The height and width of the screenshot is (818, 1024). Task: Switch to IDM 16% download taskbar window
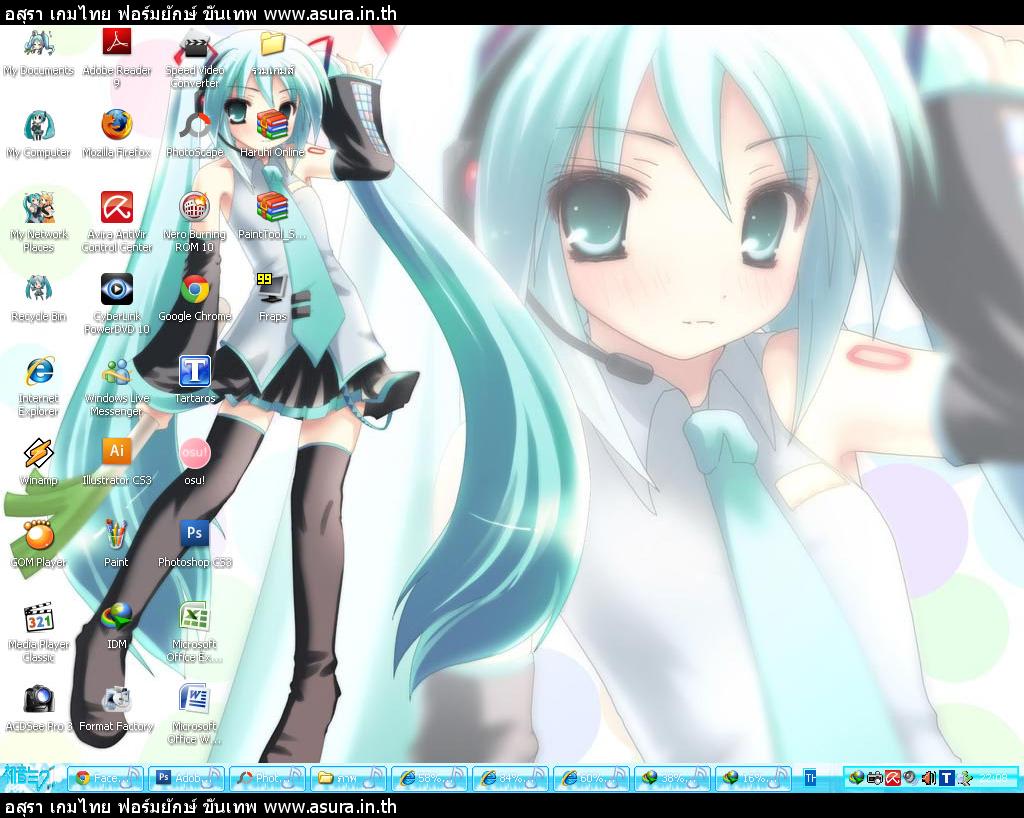(754, 778)
